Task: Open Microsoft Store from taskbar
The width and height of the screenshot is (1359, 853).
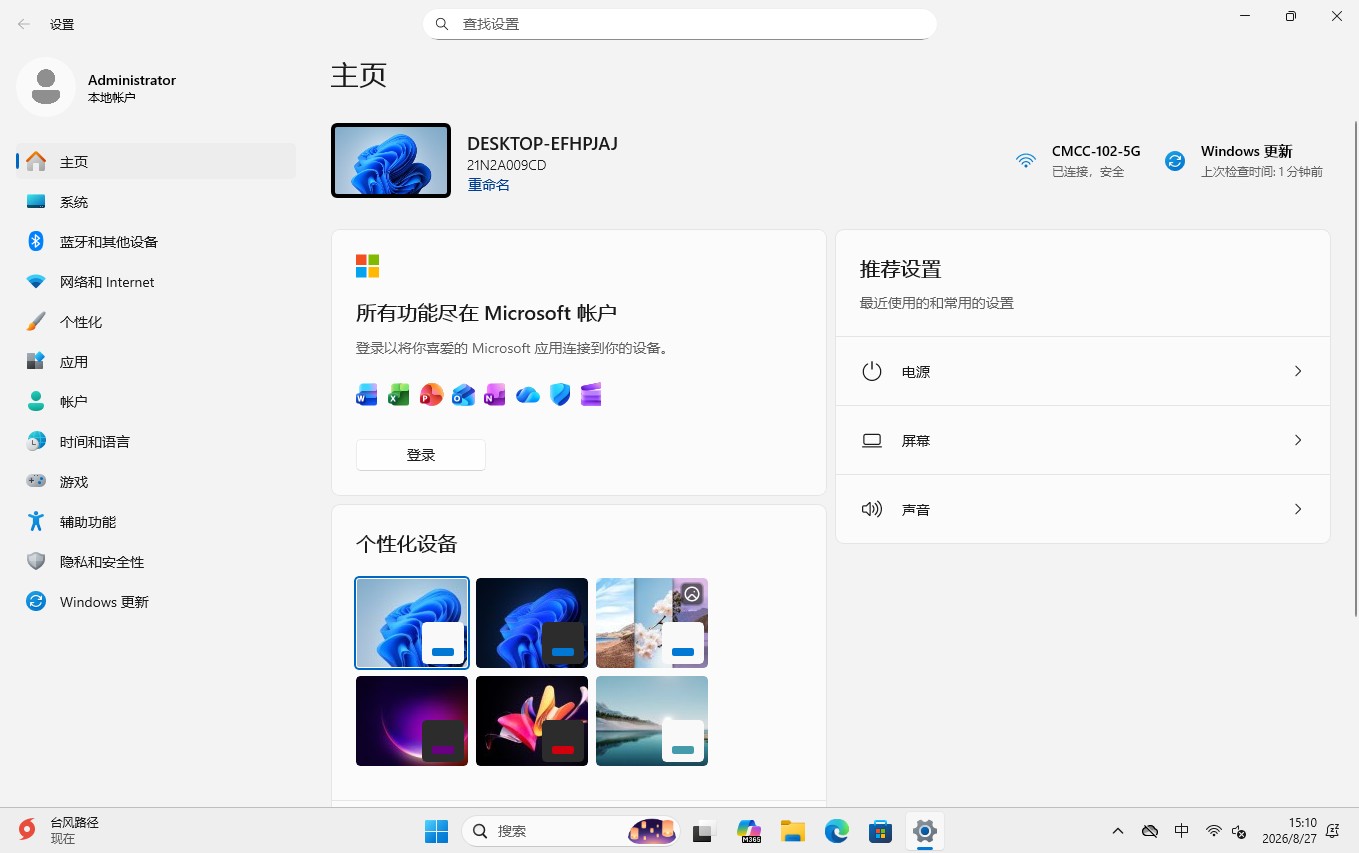Action: pos(881,831)
